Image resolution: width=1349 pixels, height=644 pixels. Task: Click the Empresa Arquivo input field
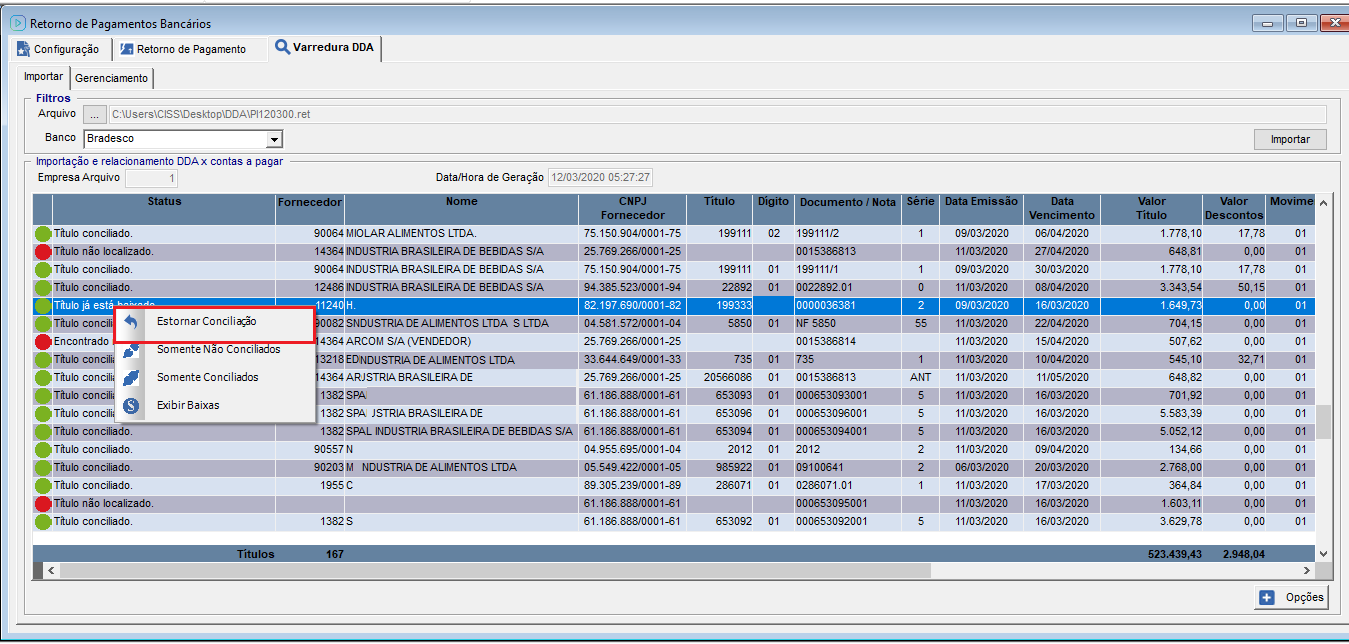[152, 178]
